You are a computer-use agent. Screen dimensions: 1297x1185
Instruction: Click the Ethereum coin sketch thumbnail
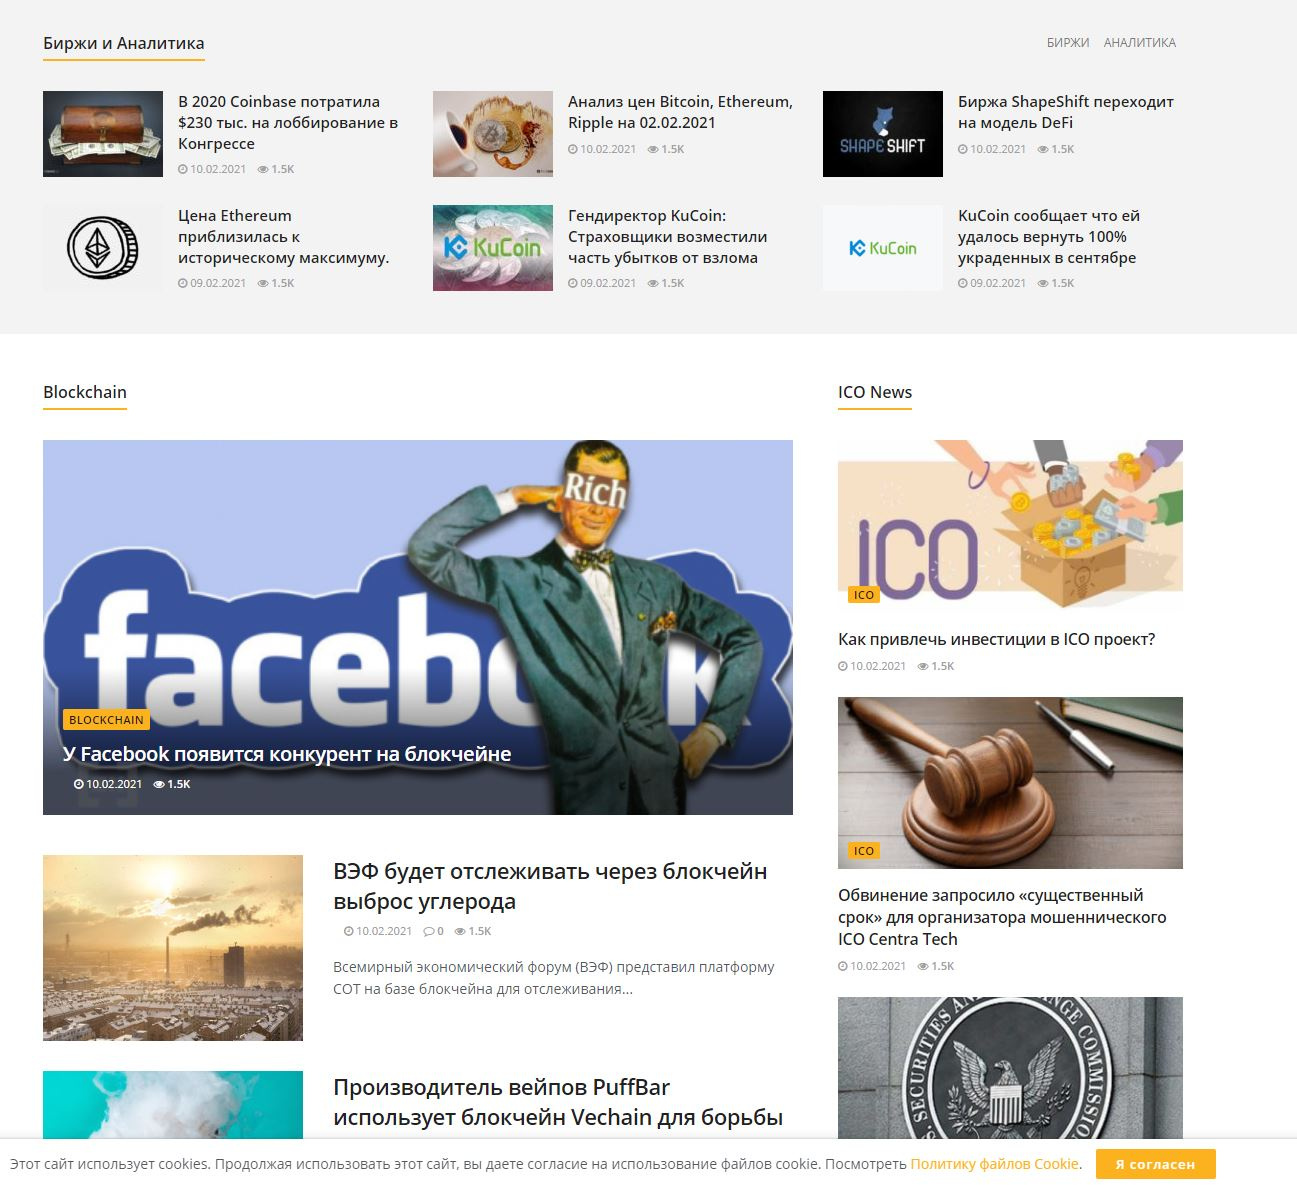[102, 248]
